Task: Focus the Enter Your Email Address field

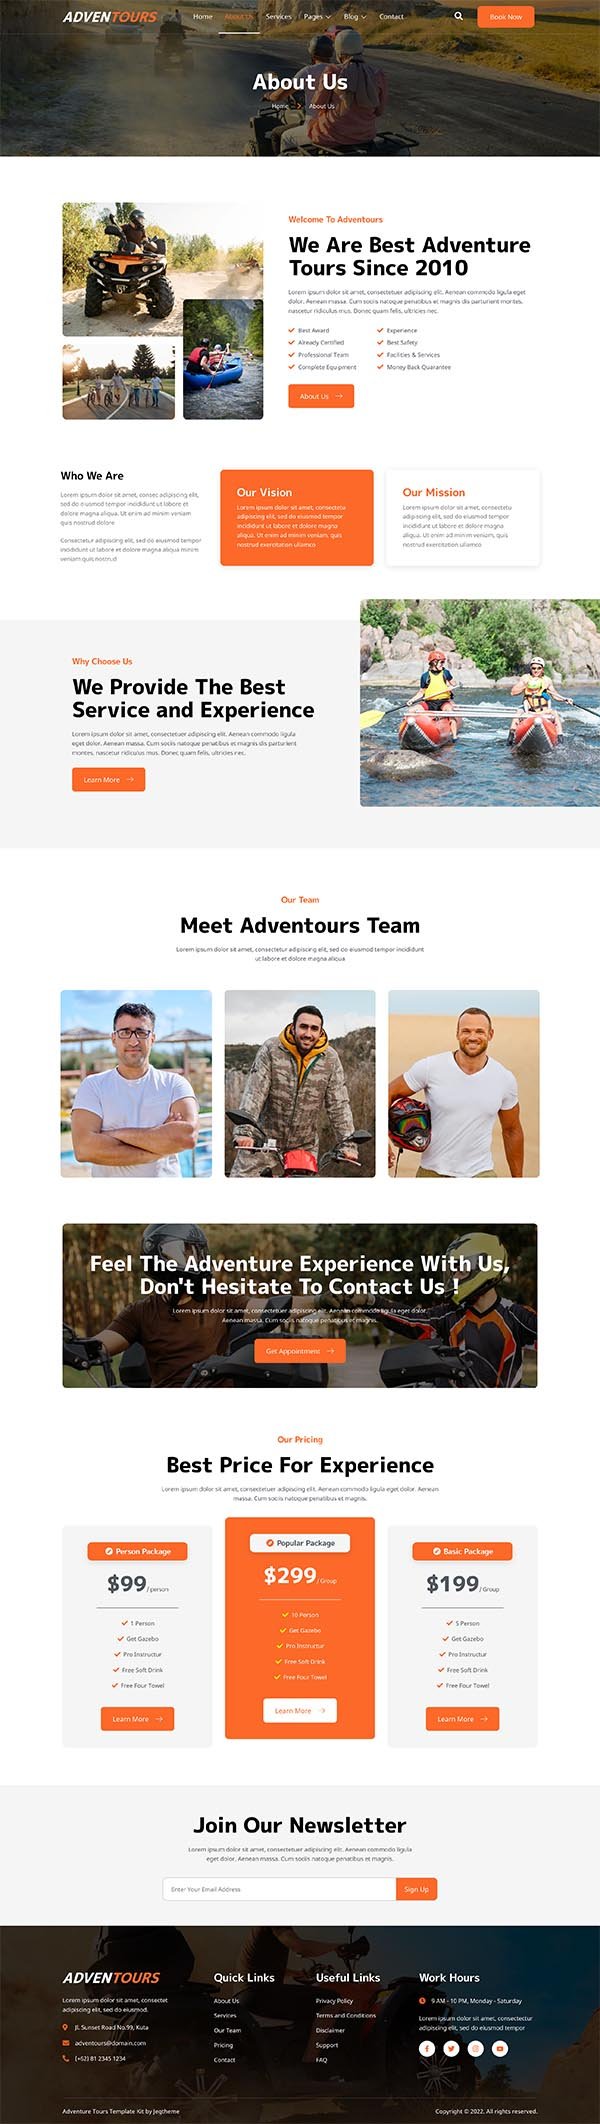Action: pyautogui.click(x=279, y=1889)
